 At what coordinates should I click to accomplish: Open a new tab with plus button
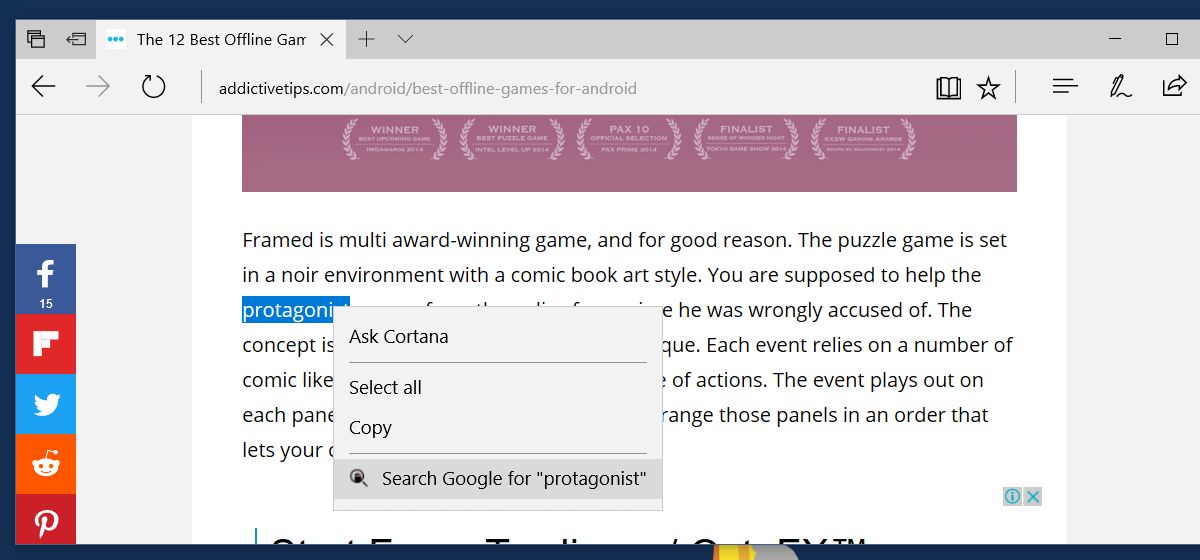[367, 39]
